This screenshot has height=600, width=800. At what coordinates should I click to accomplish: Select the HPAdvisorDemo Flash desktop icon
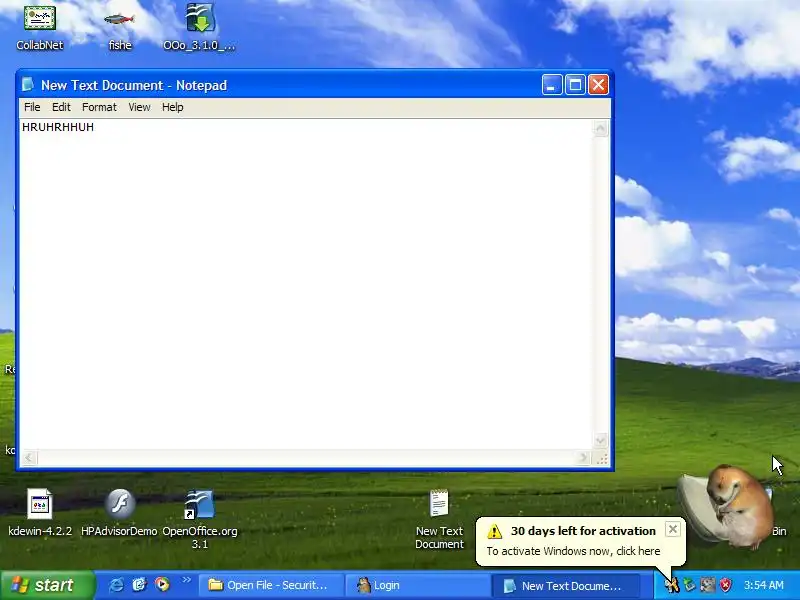[x=119, y=513]
